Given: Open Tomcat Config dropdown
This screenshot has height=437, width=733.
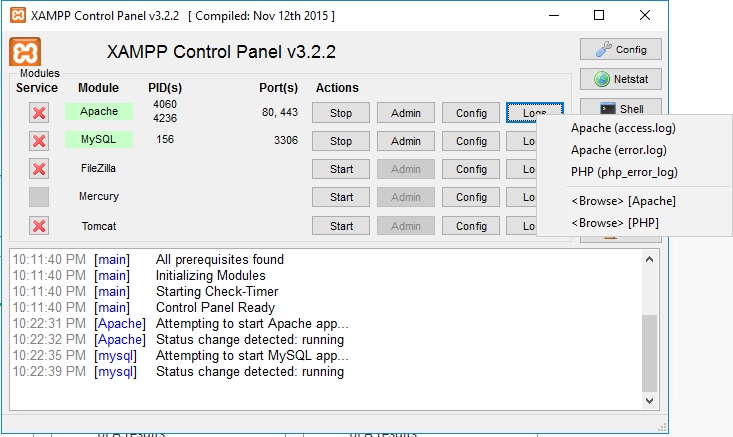Looking at the screenshot, I should 471,226.
